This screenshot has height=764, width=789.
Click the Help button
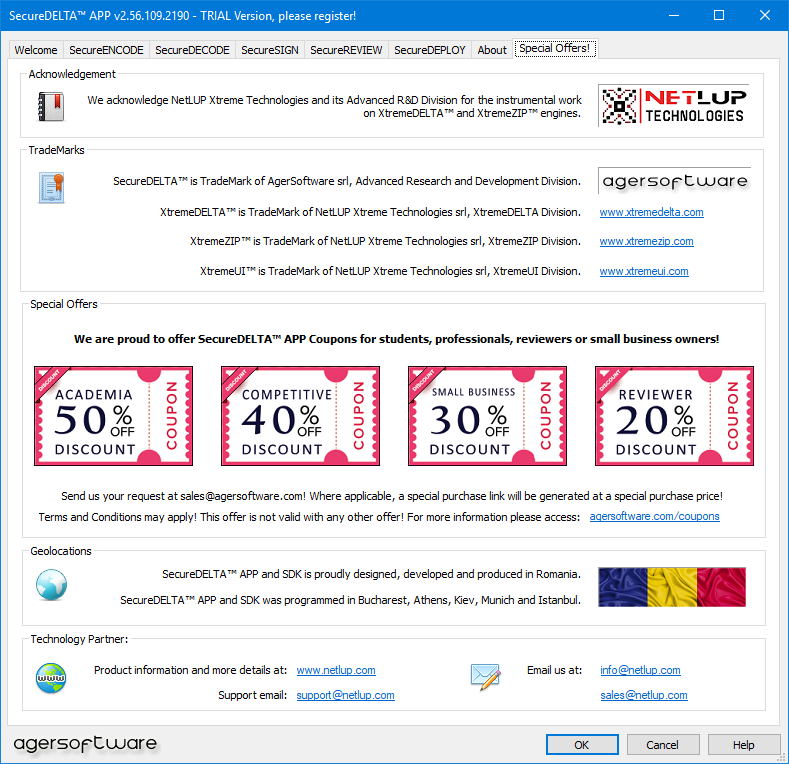point(744,744)
